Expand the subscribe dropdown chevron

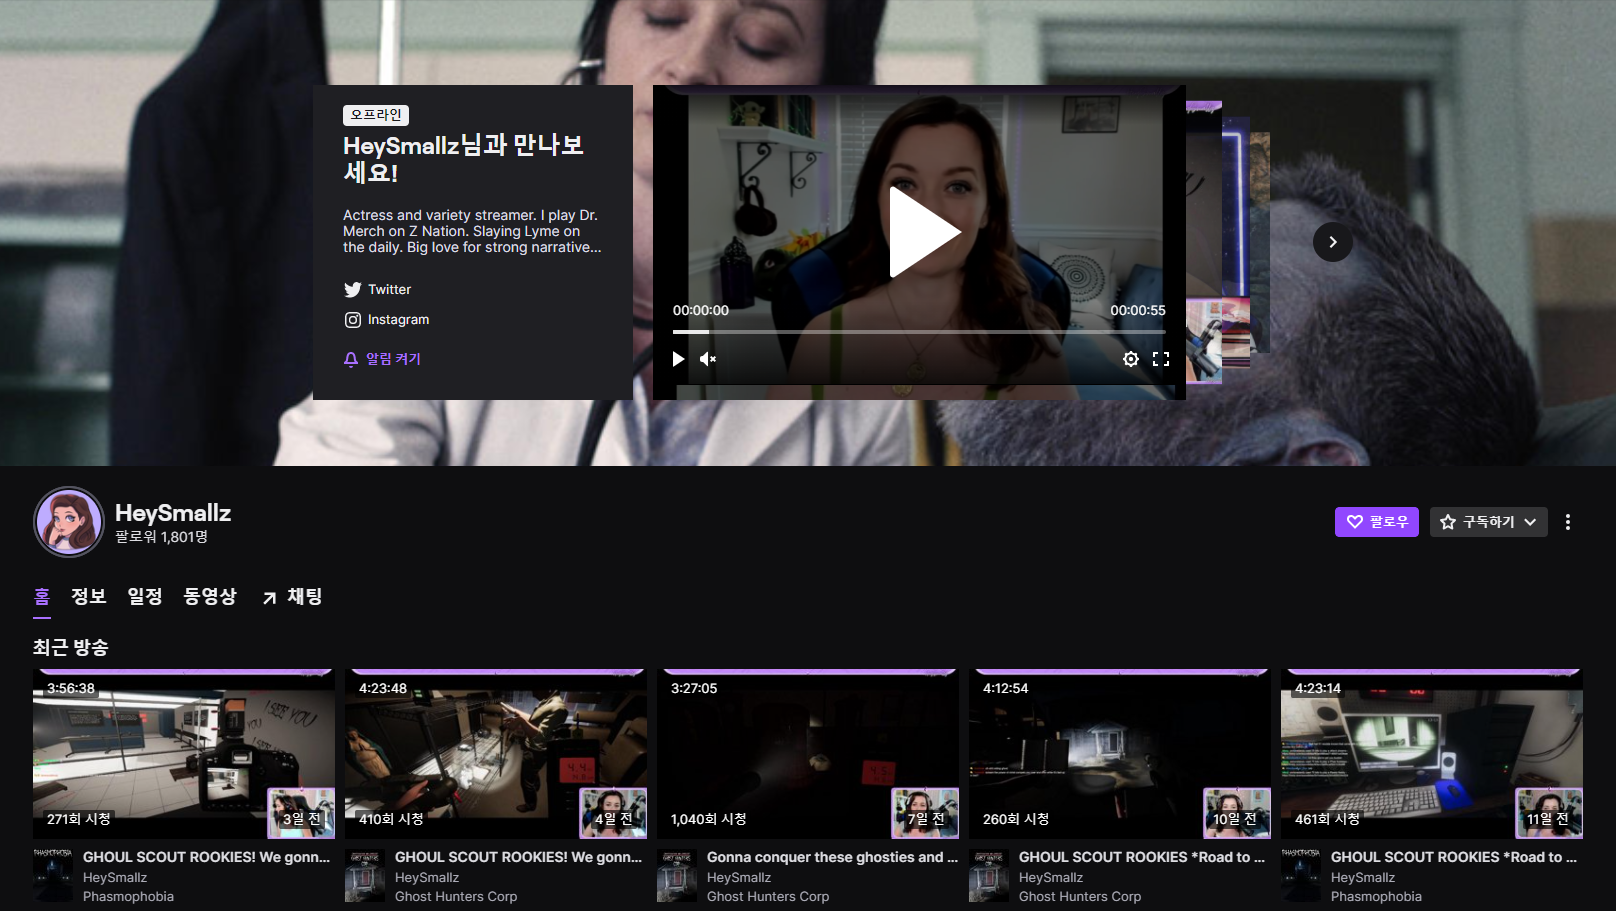pos(1531,522)
